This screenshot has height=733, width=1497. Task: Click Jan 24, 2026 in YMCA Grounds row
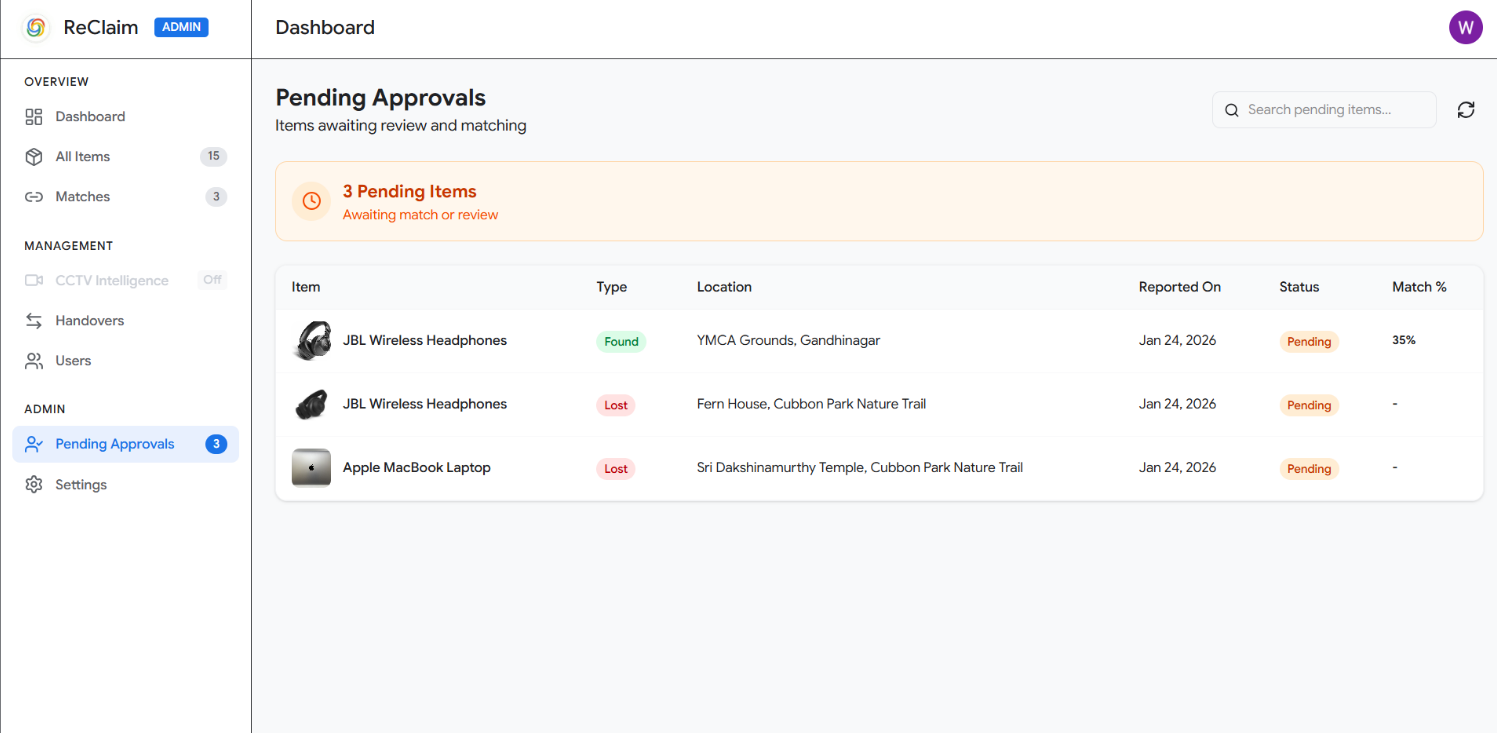pos(1178,341)
